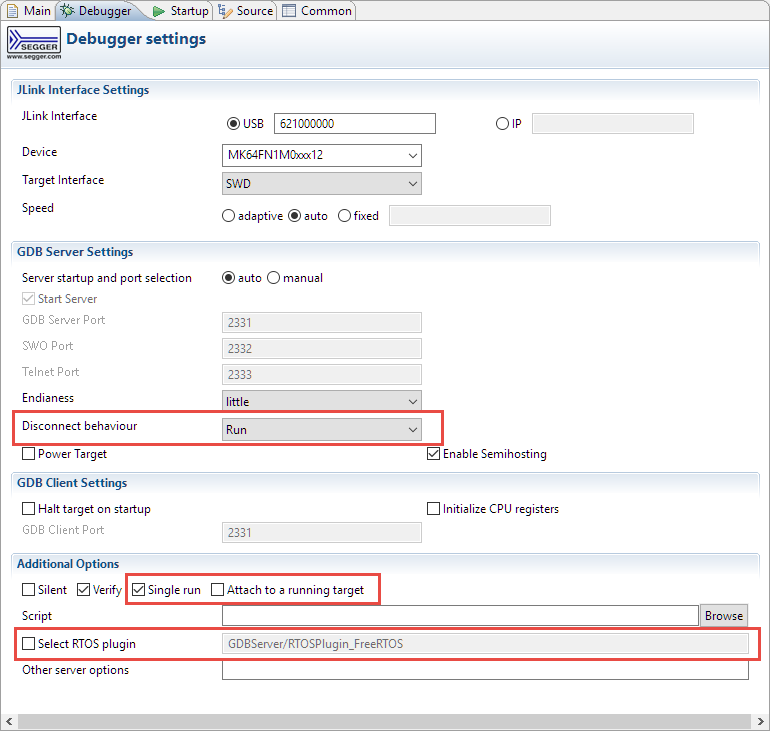Expand the Disconnect behaviour dropdown
The height and width of the screenshot is (731, 770).
(x=321, y=430)
